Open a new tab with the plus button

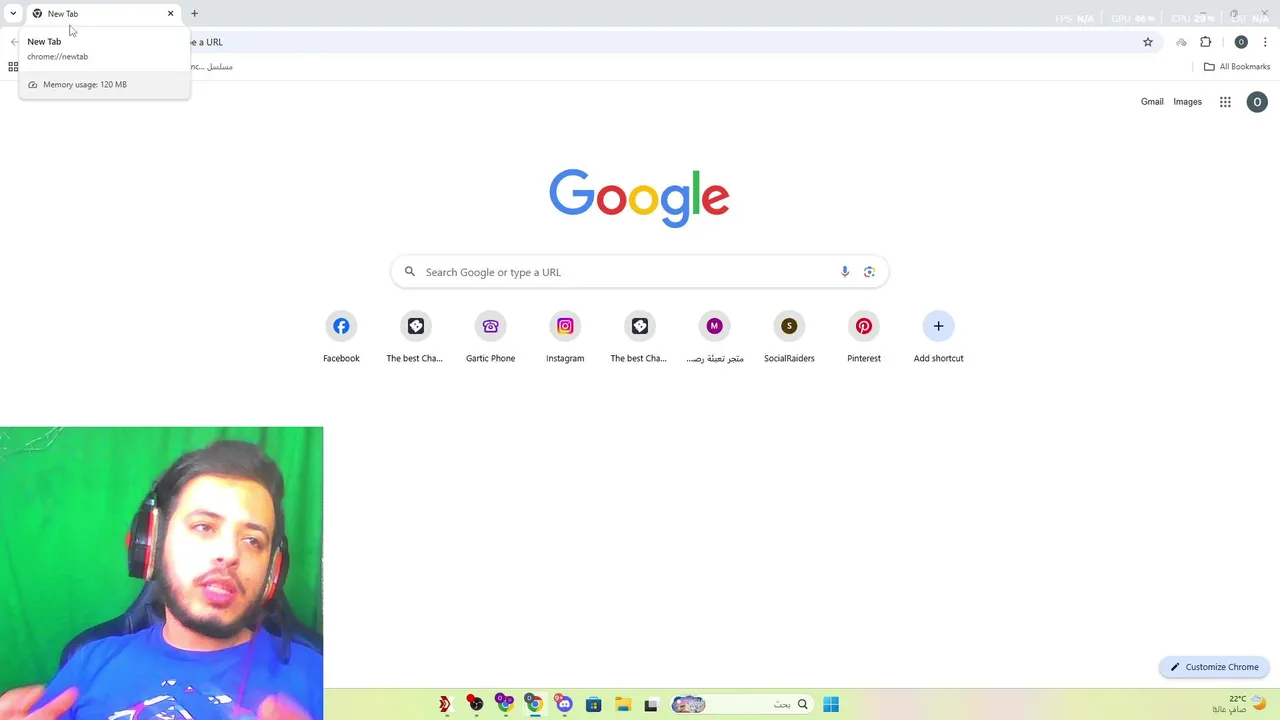[x=194, y=13]
